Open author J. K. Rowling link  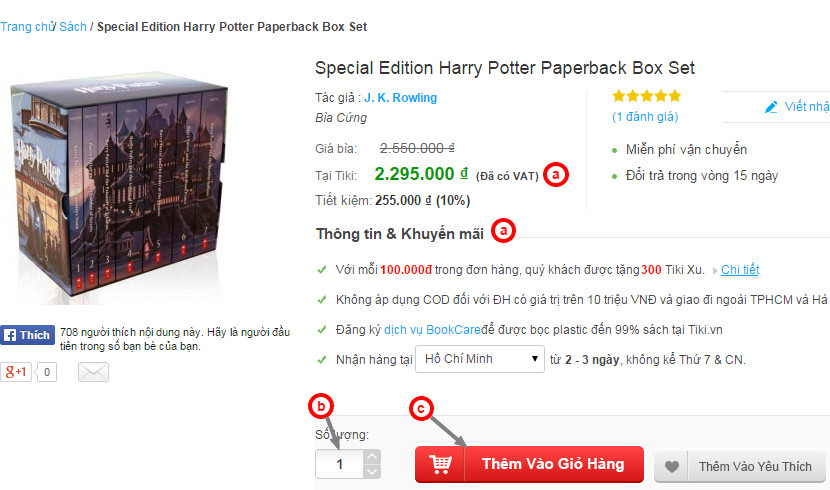400,98
